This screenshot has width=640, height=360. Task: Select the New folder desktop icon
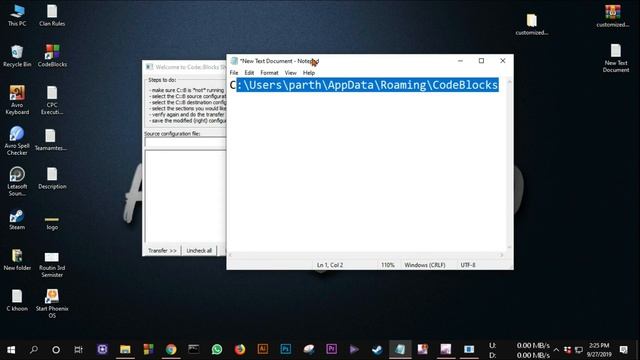coord(17,260)
